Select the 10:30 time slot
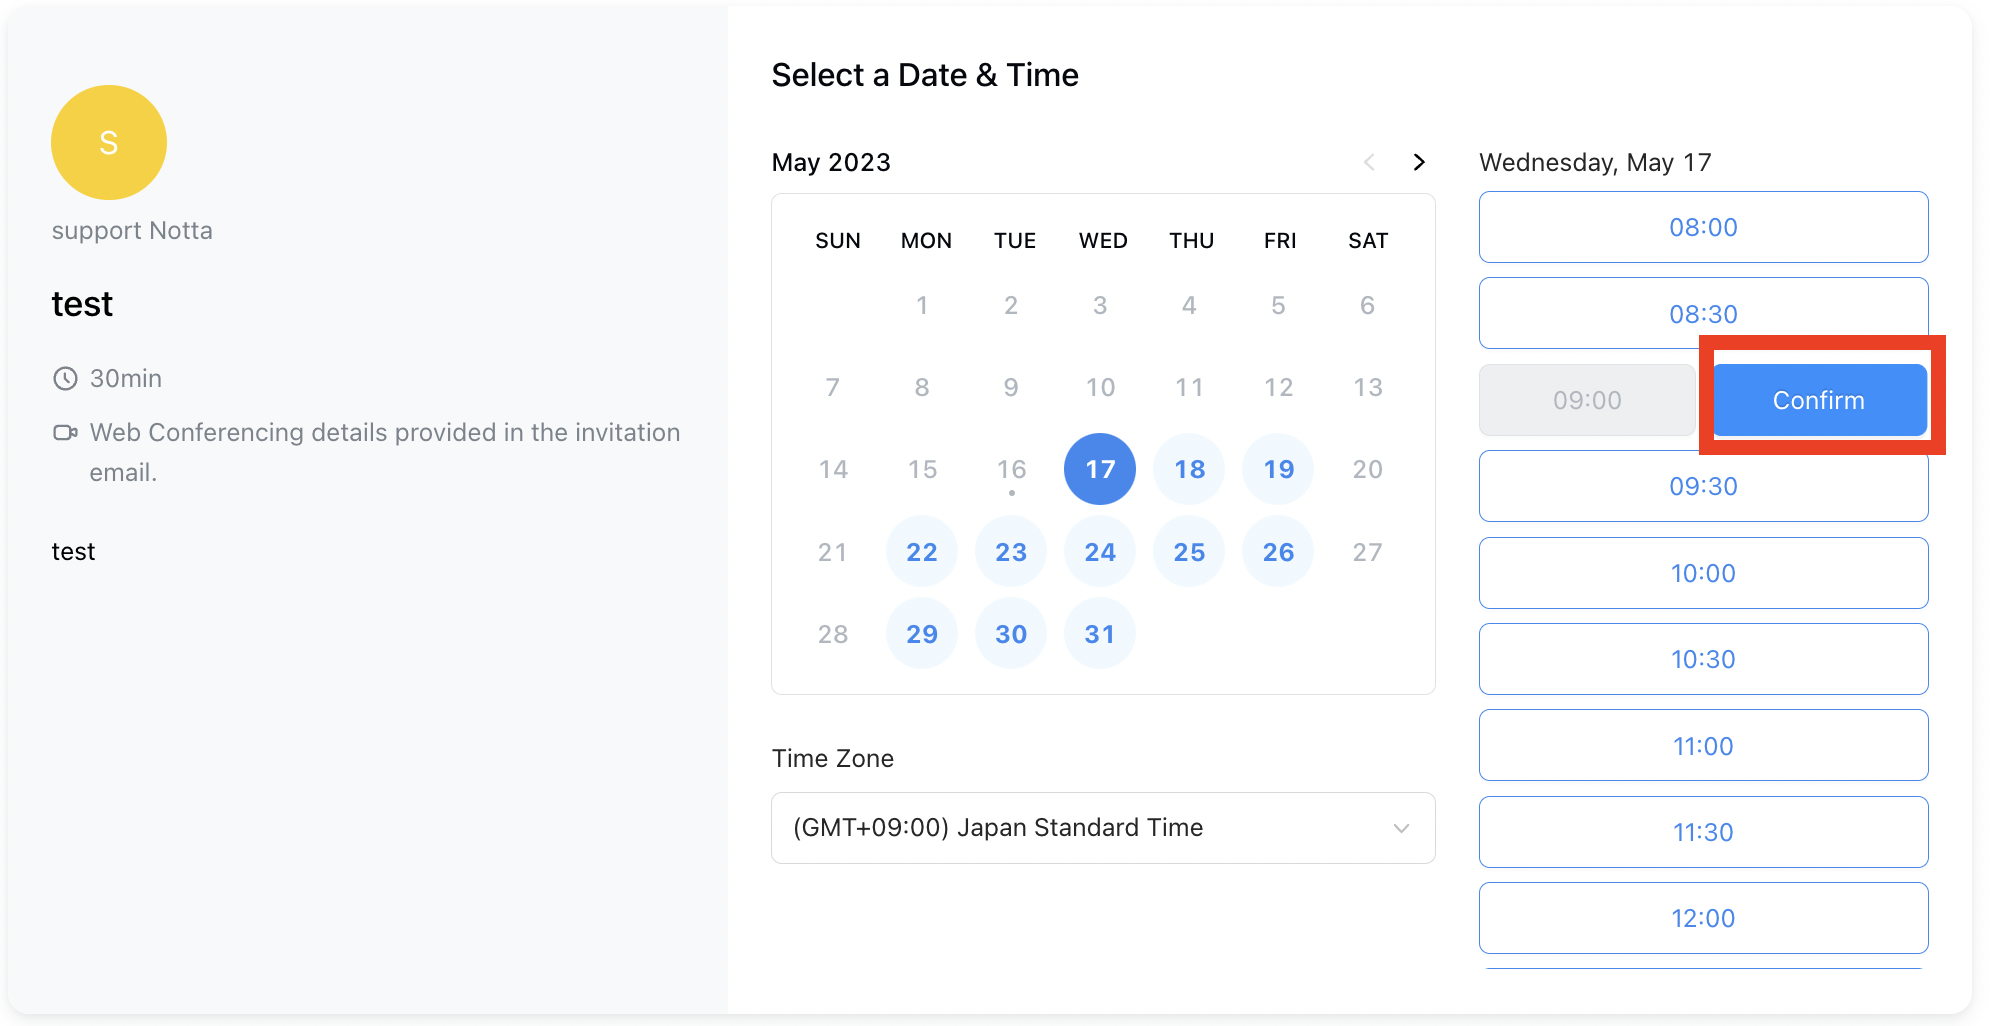Viewport: 1994px width, 1026px height. pyautogui.click(x=1703, y=659)
